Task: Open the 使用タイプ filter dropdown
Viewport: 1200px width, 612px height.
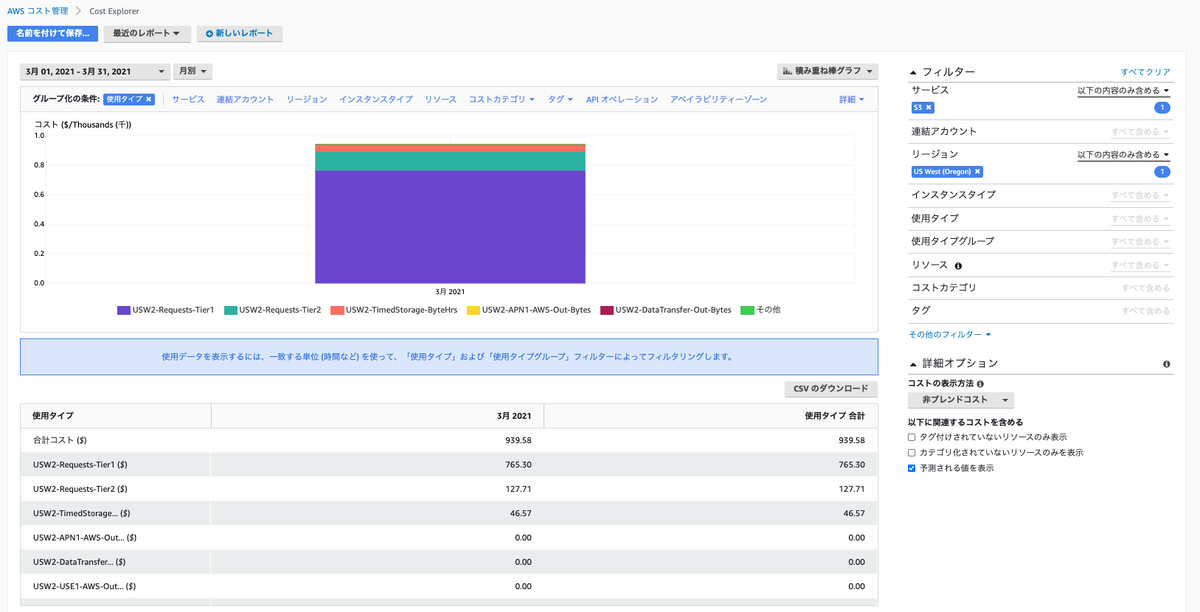Action: click(1140, 218)
